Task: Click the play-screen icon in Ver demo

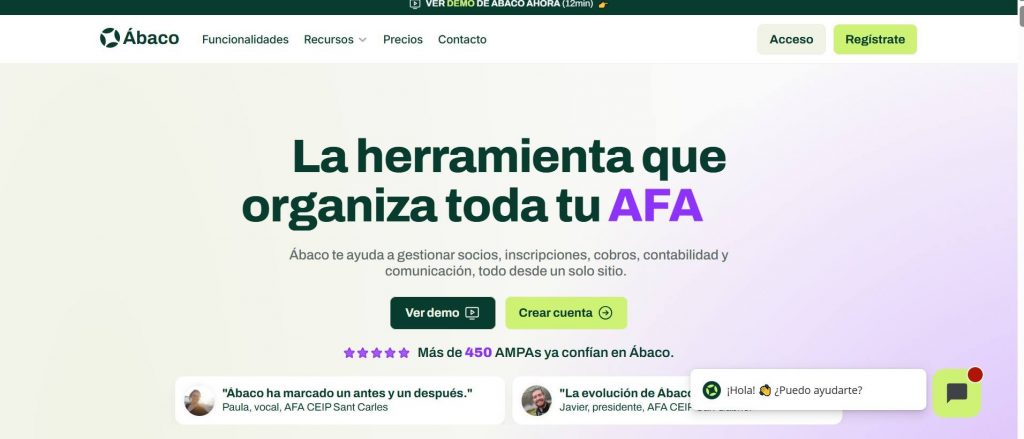Action: [472, 313]
